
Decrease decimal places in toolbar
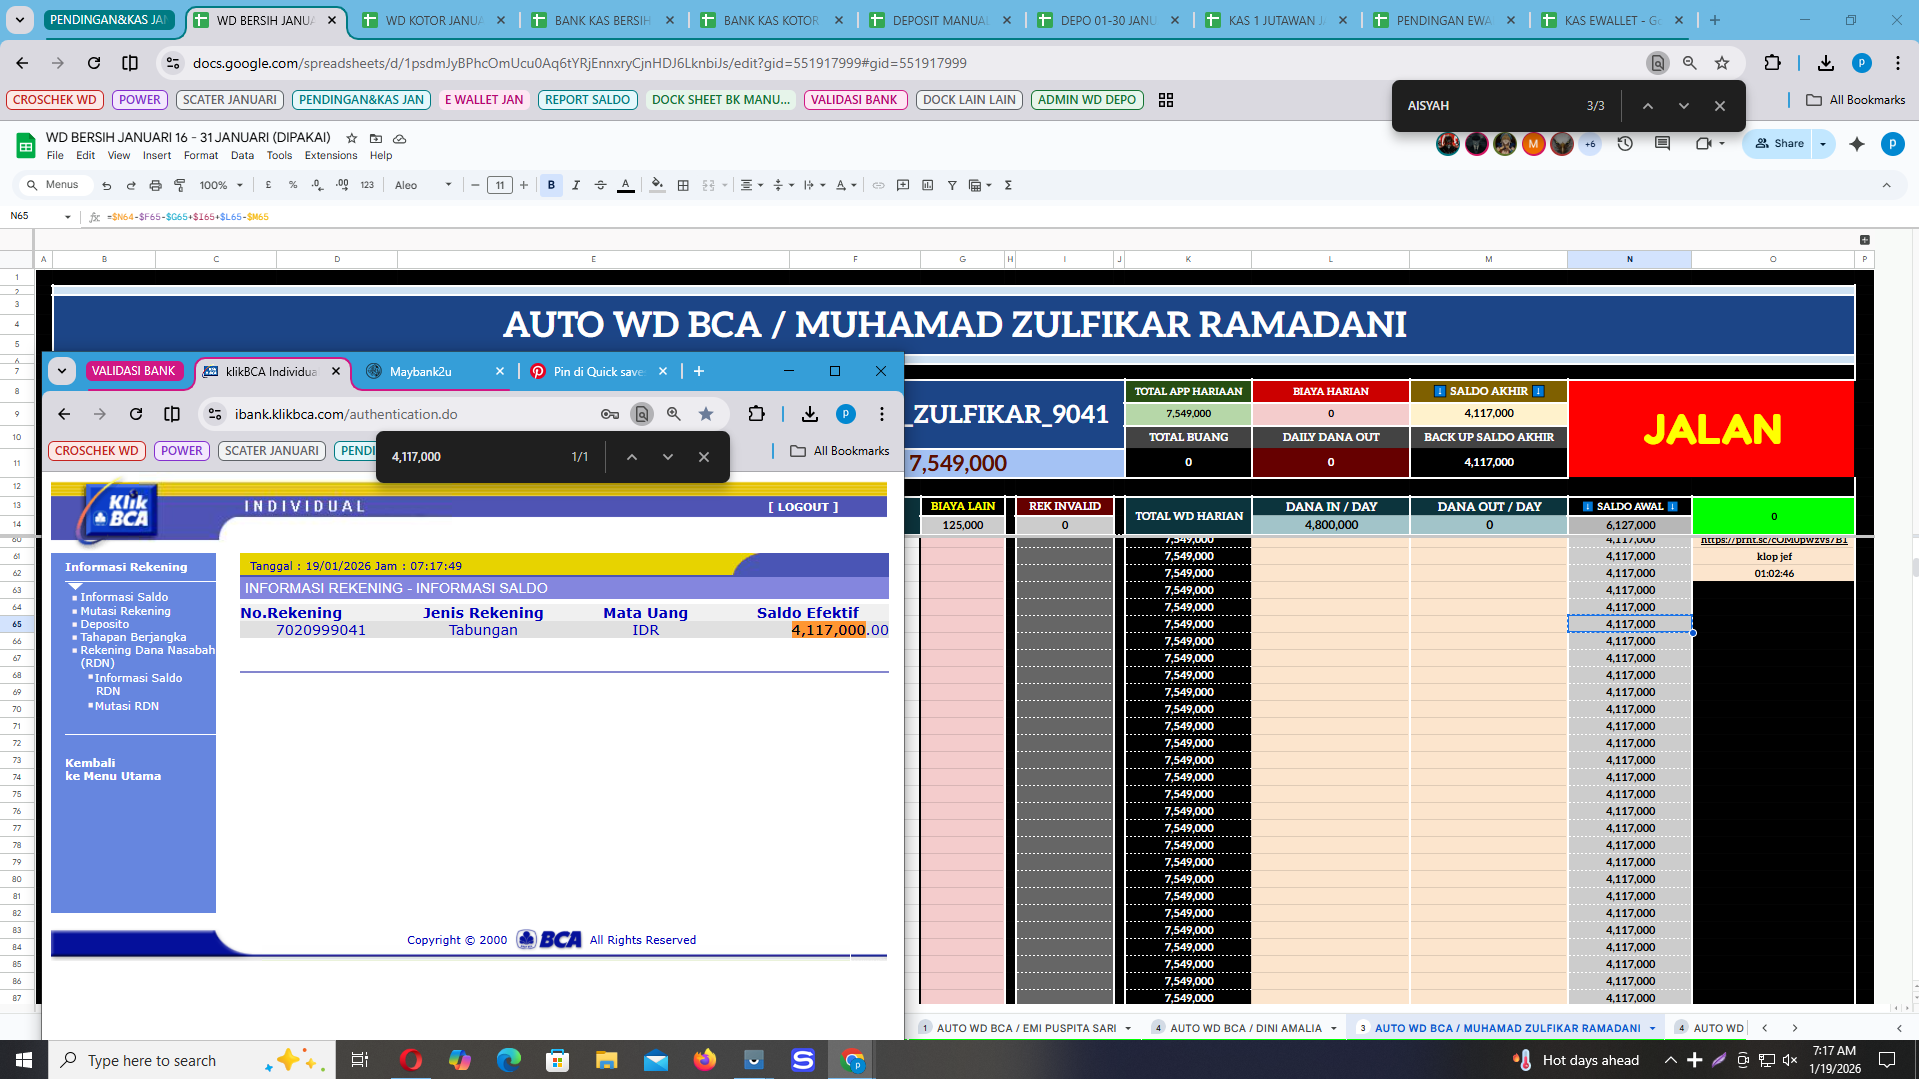pyautogui.click(x=317, y=185)
